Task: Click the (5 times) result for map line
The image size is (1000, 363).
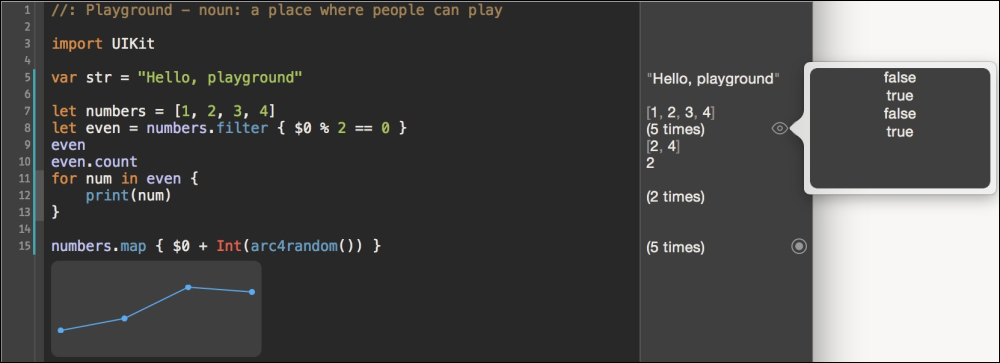Action: coord(675,247)
